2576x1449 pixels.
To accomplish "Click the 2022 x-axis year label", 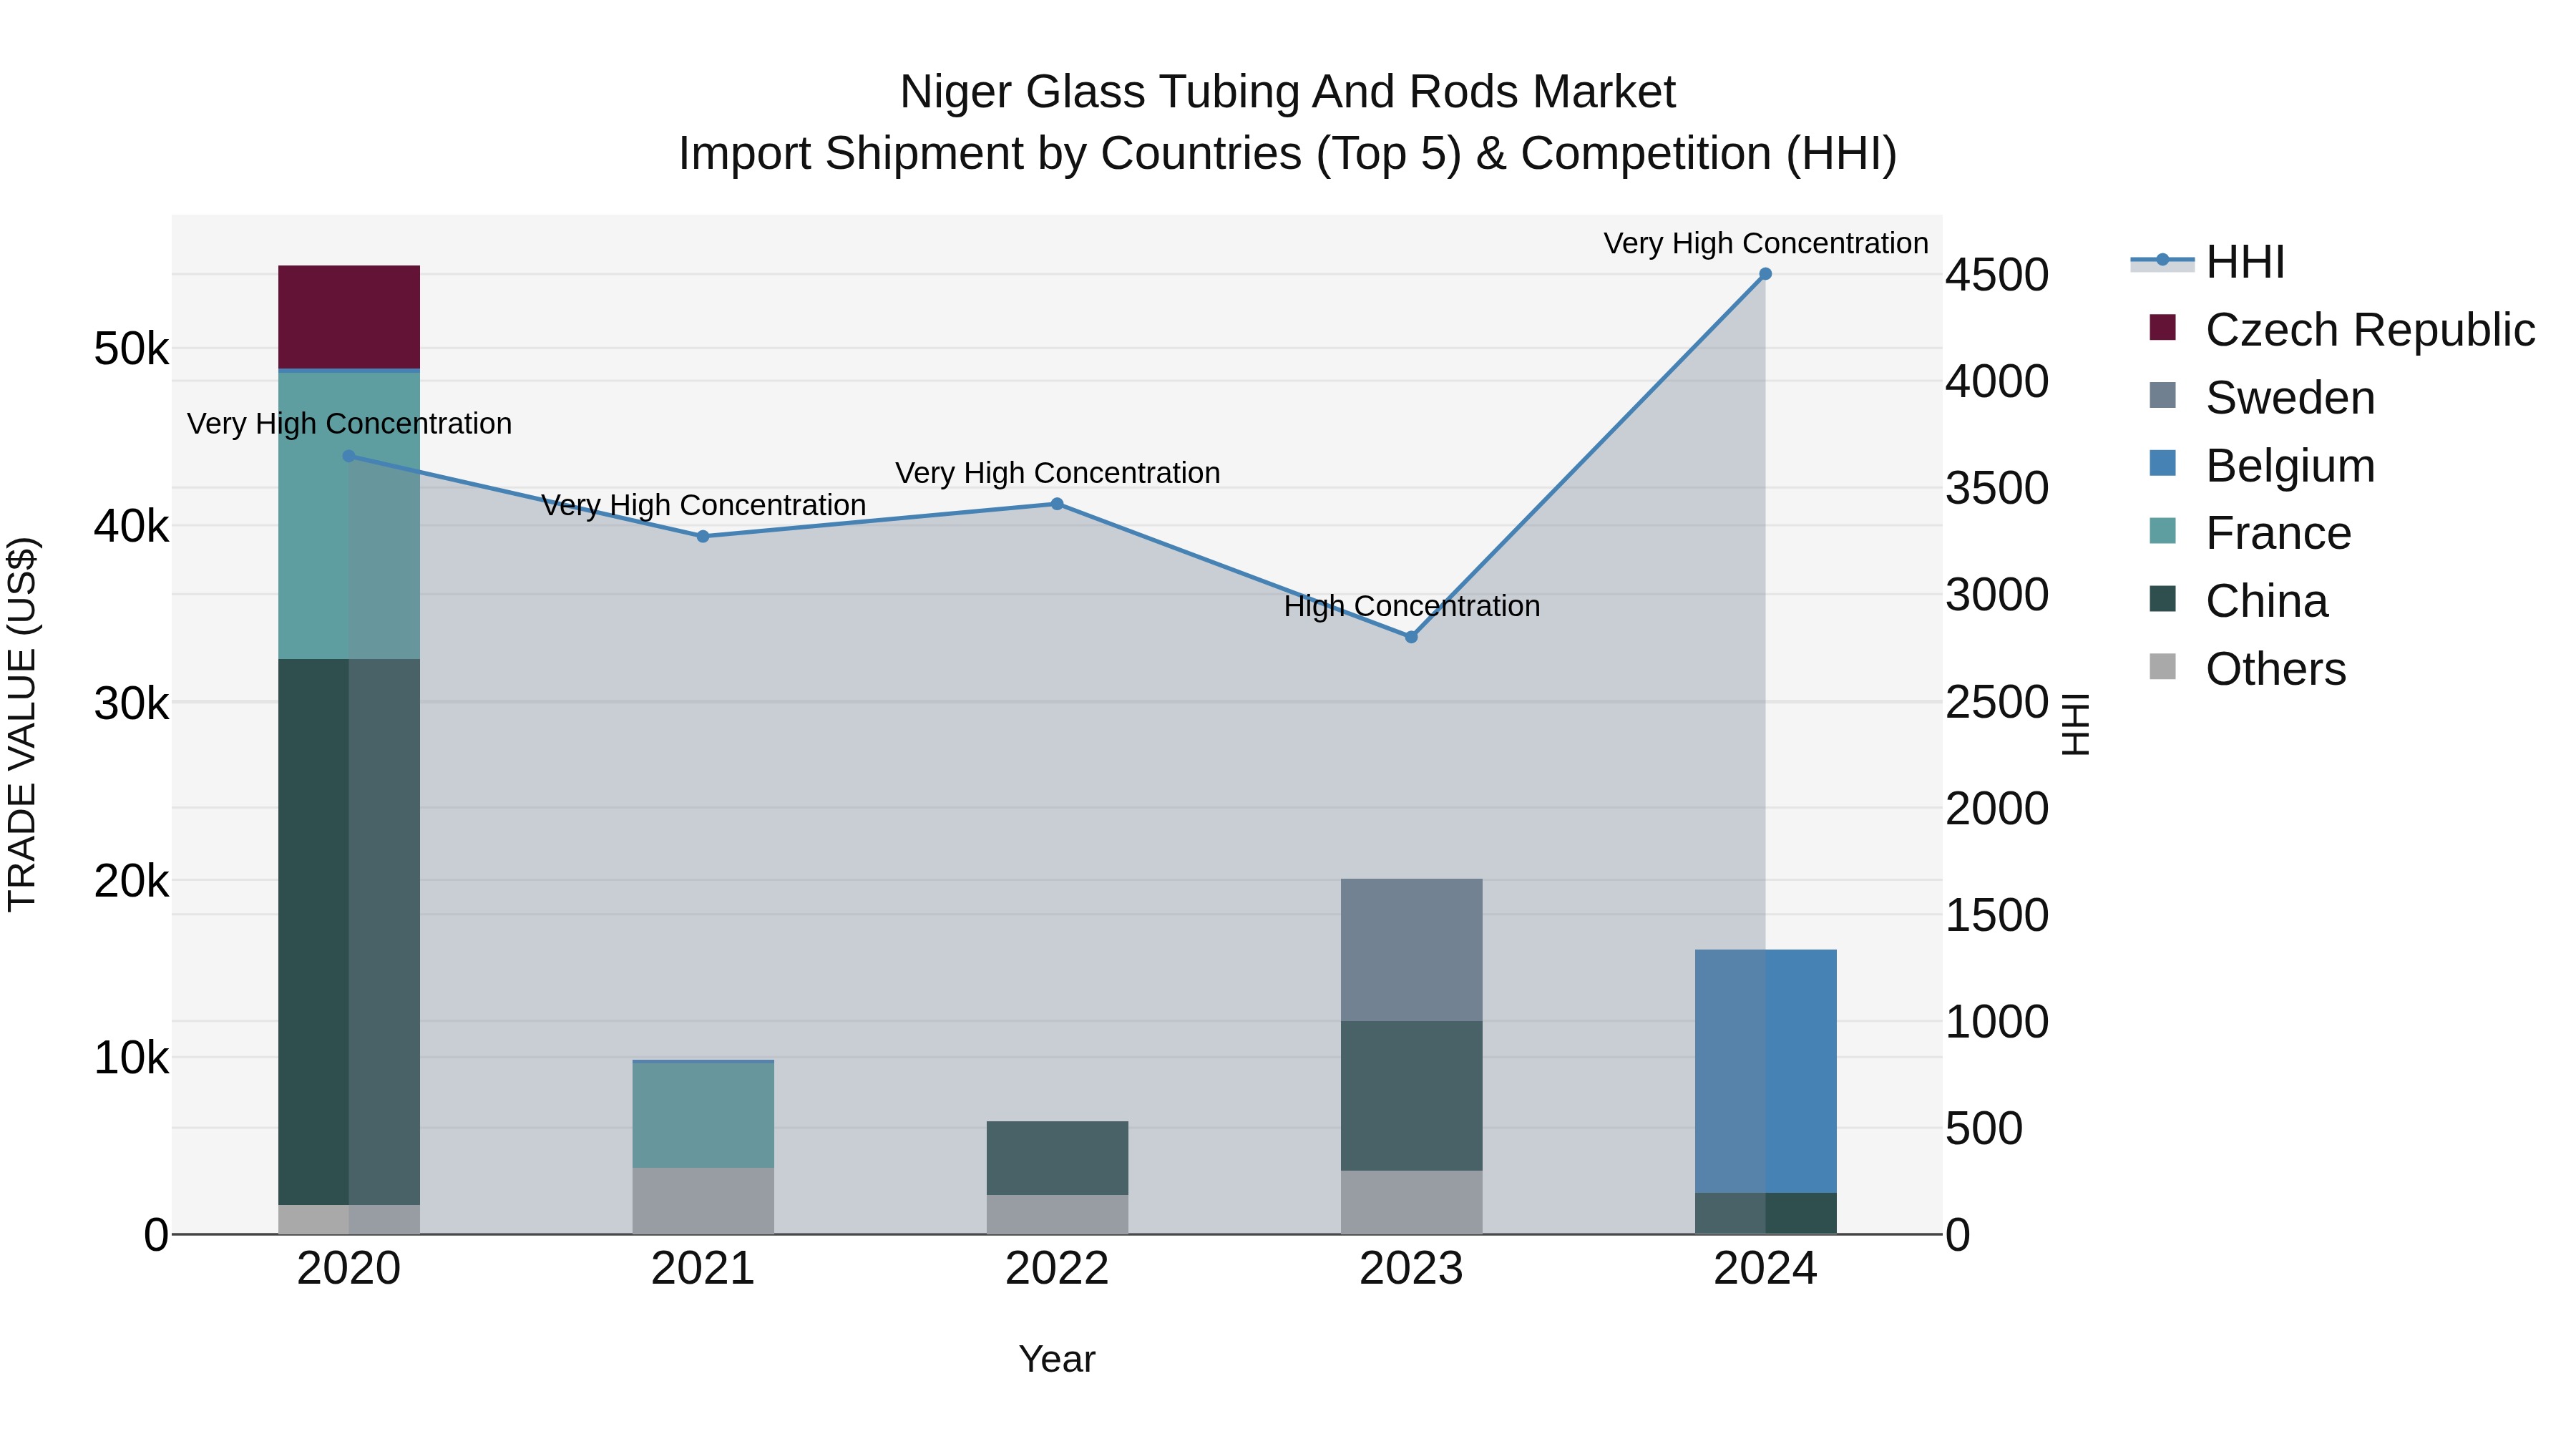I will pos(1057,1269).
